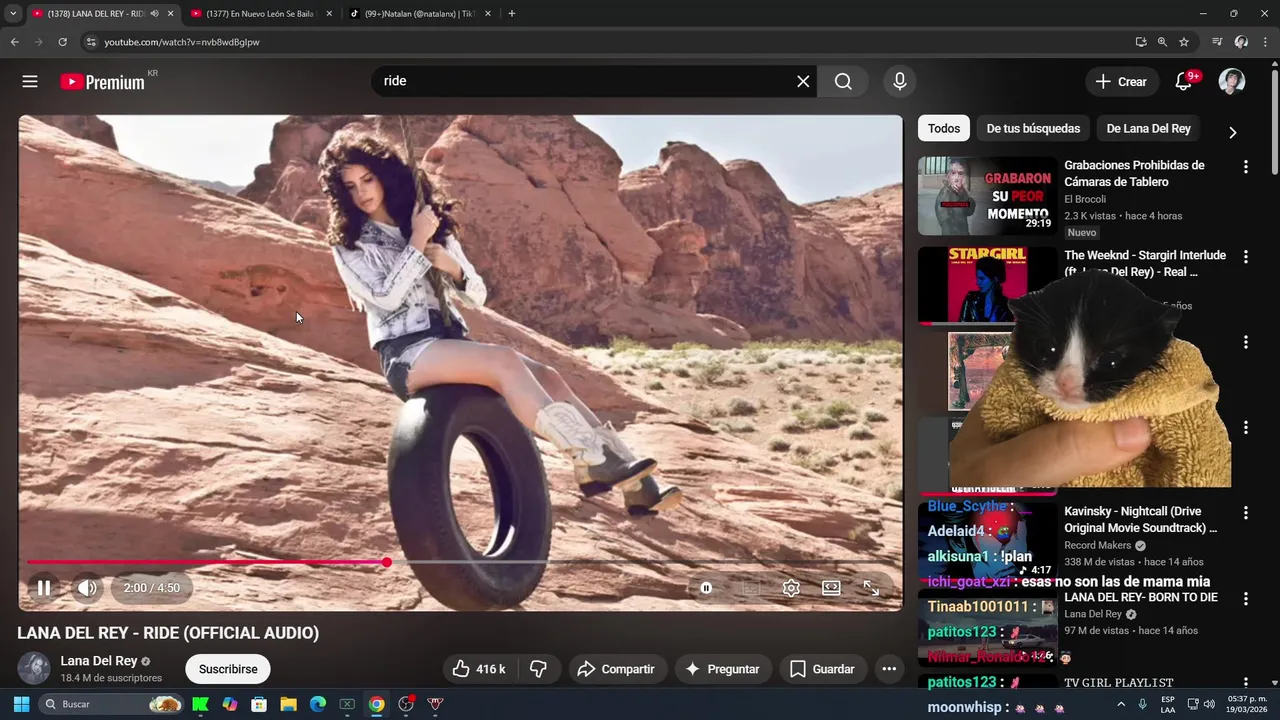The image size is (1280, 720).
Task: Open video player settings gear
Action: coord(791,588)
